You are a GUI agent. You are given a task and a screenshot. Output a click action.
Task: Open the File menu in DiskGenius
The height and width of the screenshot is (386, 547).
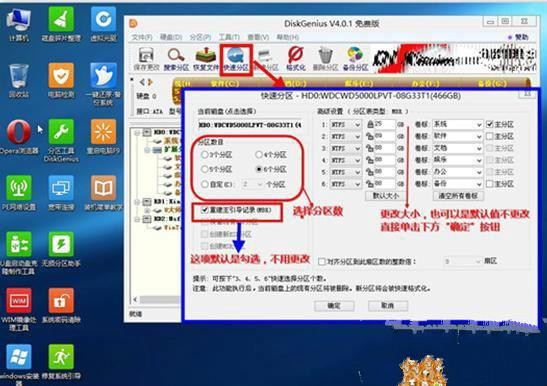[142, 37]
